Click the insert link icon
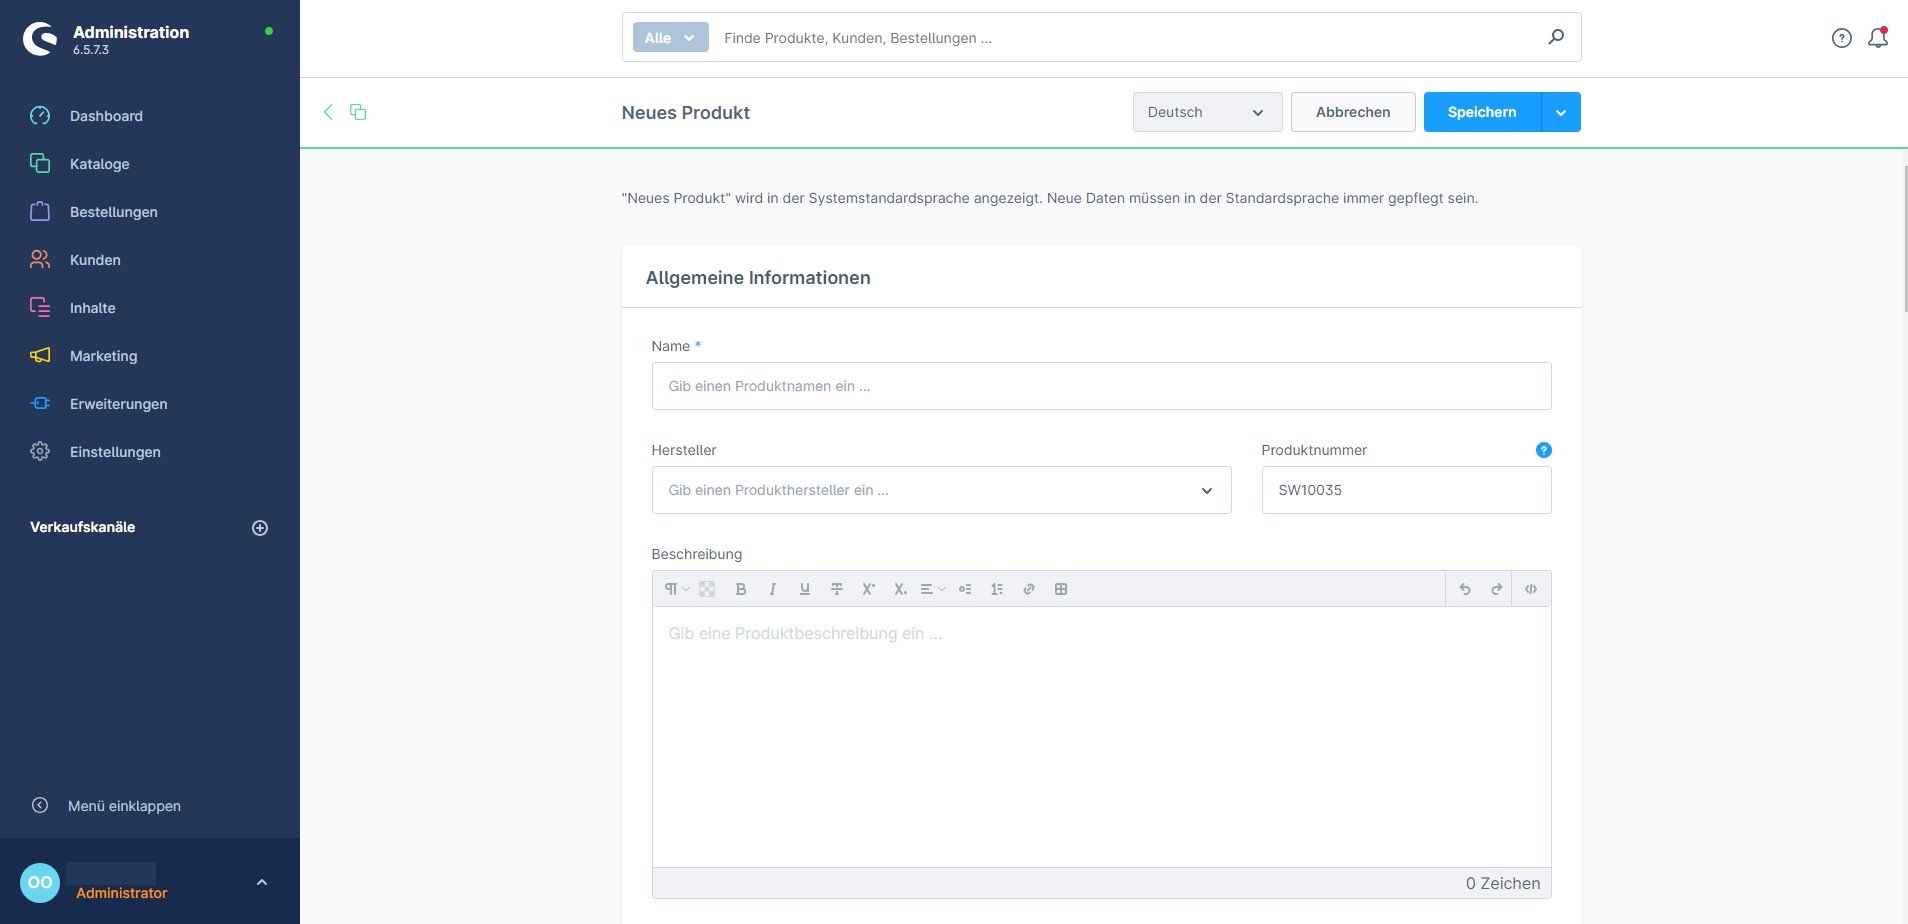The image size is (1908, 924). tap(1028, 589)
